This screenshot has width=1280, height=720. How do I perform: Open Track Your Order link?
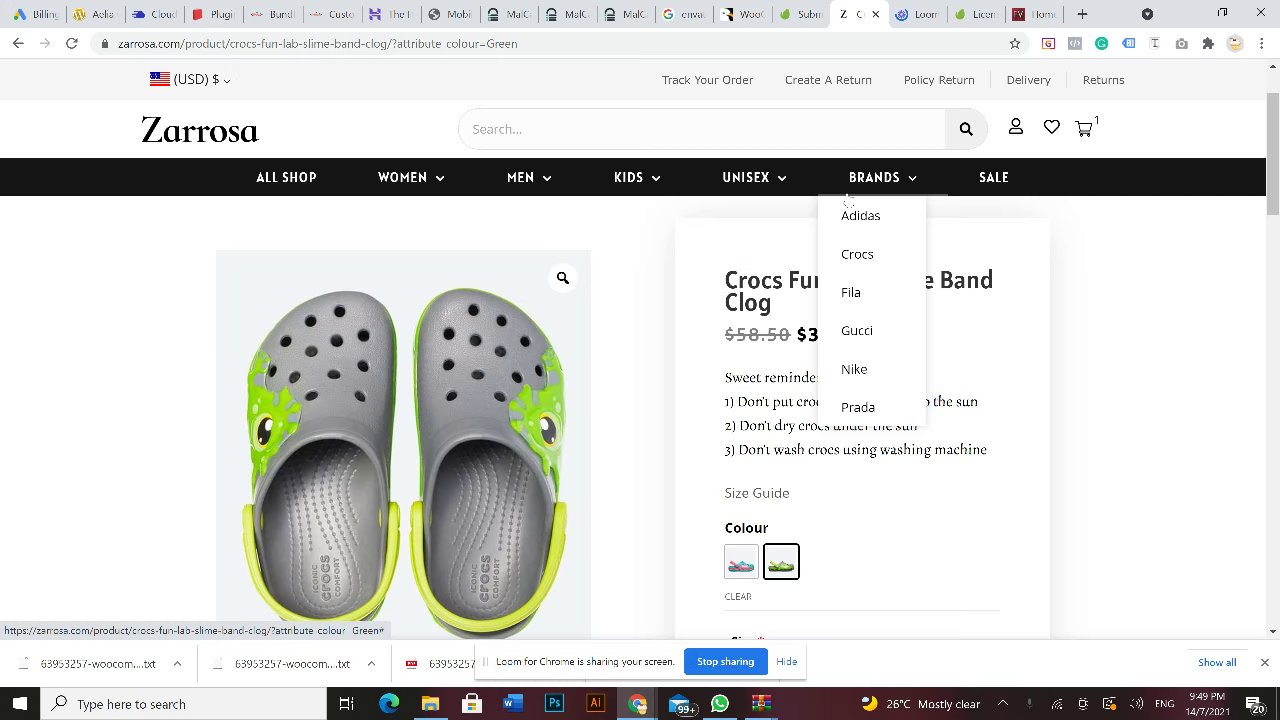[x=707, y=80]
